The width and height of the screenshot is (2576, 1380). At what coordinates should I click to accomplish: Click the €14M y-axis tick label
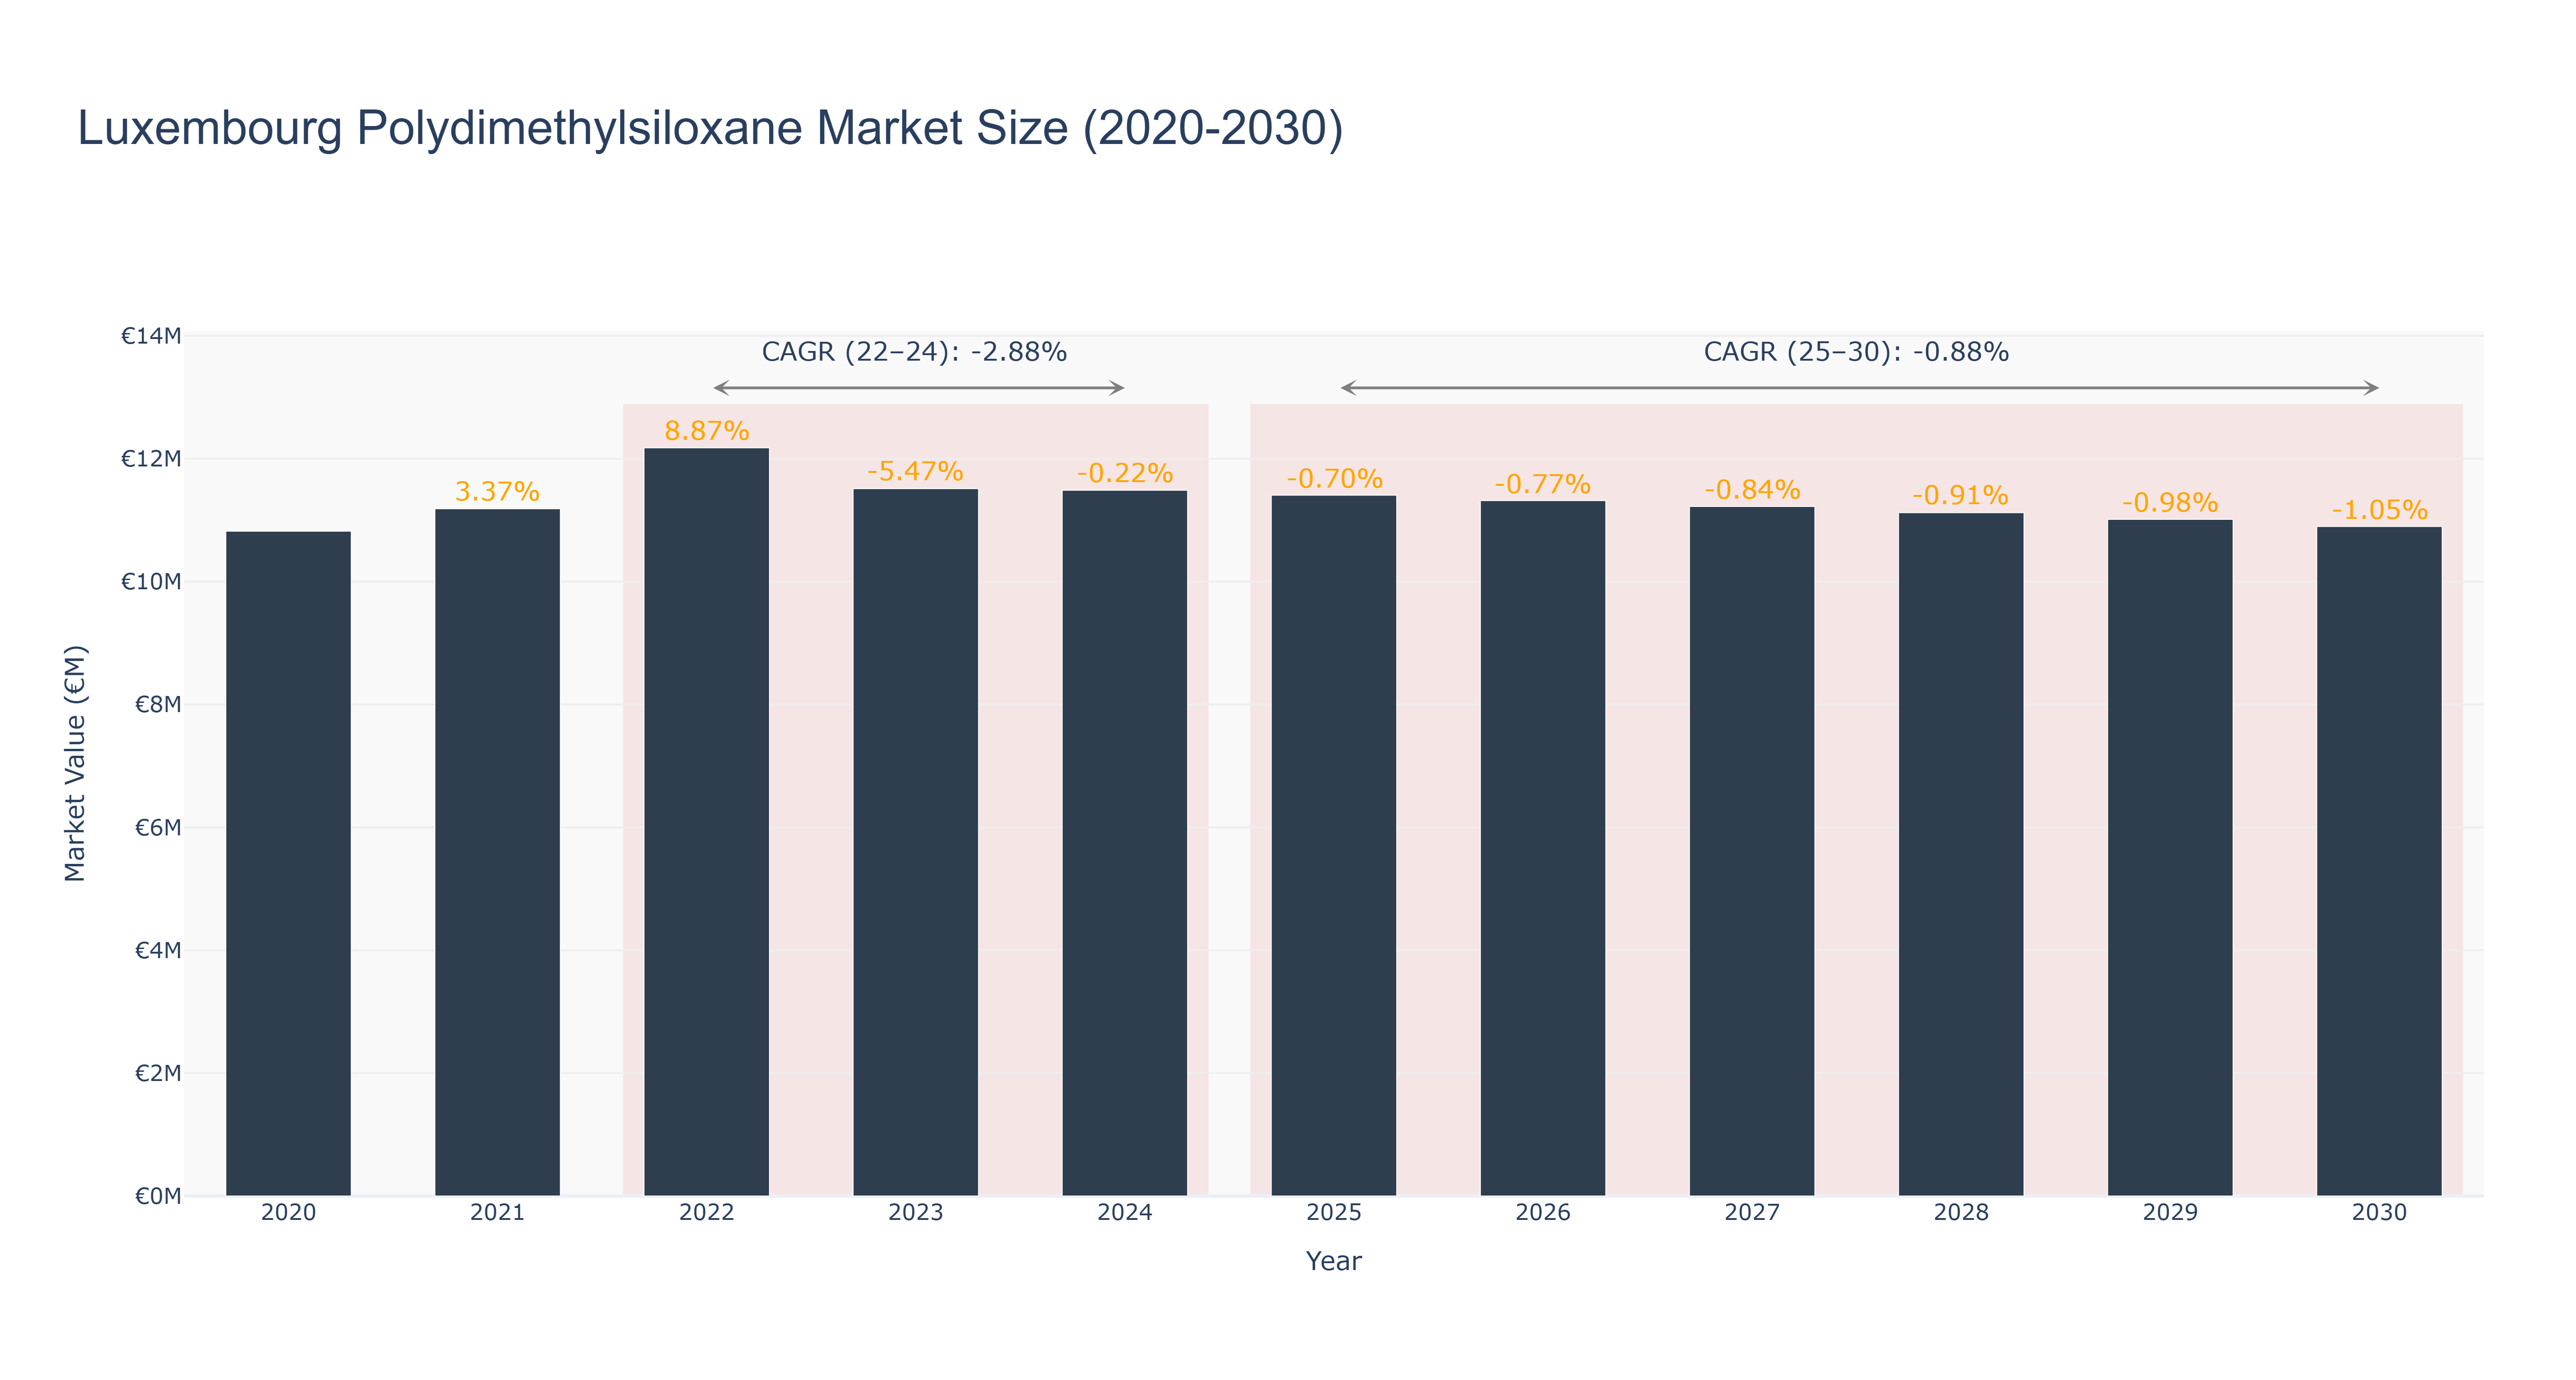(151, 336)
